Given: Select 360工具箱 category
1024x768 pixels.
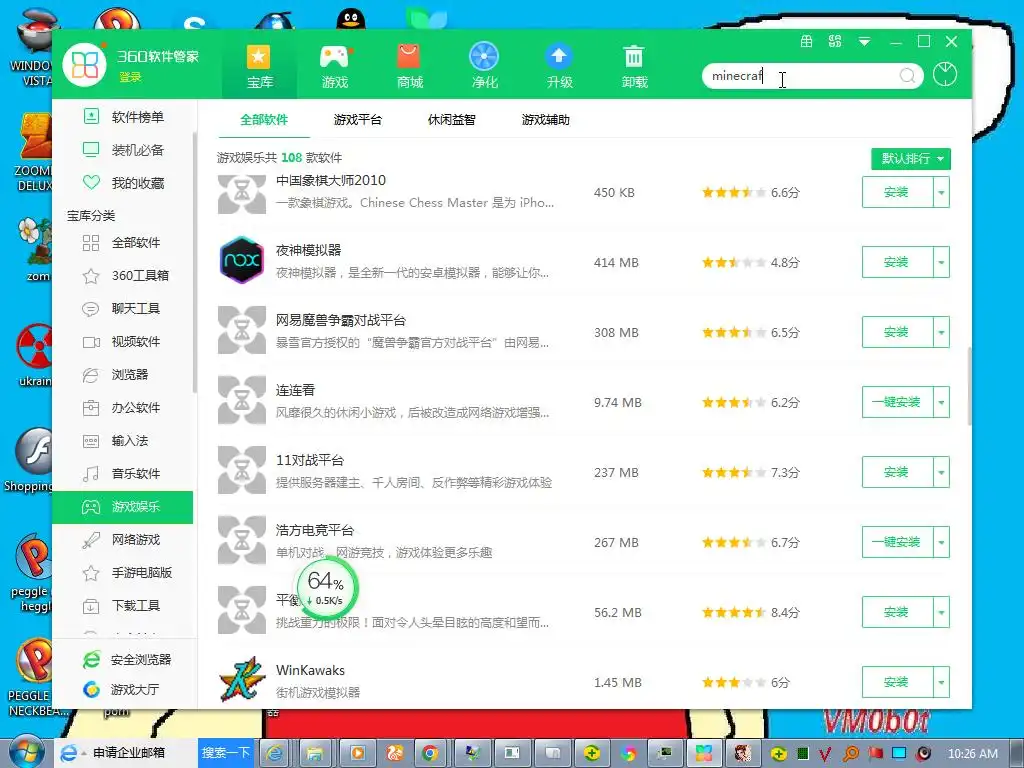Looking at the screenshot, I should [x=124, y=276].
